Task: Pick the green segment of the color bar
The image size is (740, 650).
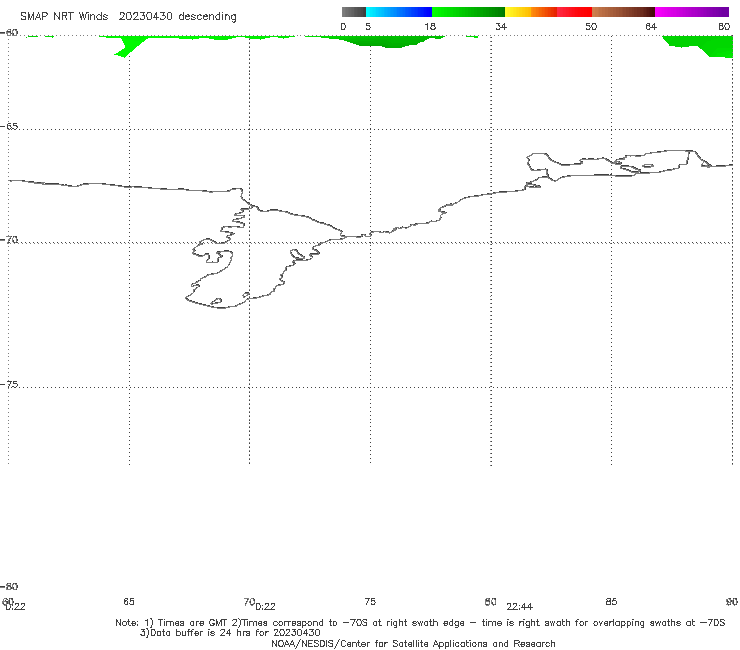Action: (468, 12)
